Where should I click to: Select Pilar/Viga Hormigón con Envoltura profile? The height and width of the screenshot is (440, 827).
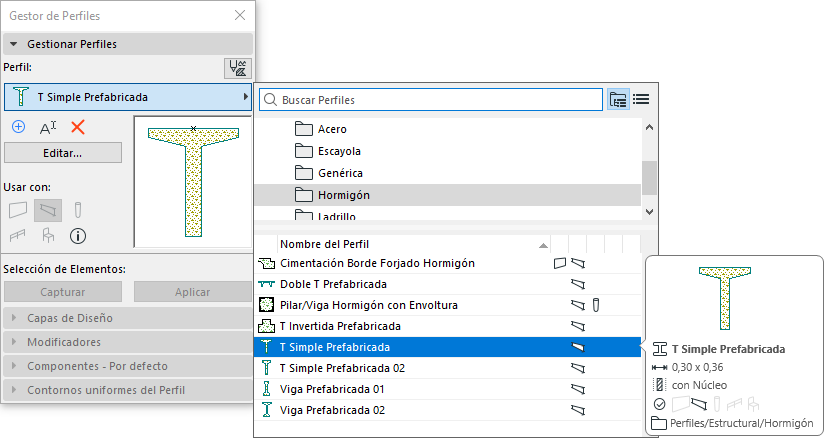click(x=447, y=305)
